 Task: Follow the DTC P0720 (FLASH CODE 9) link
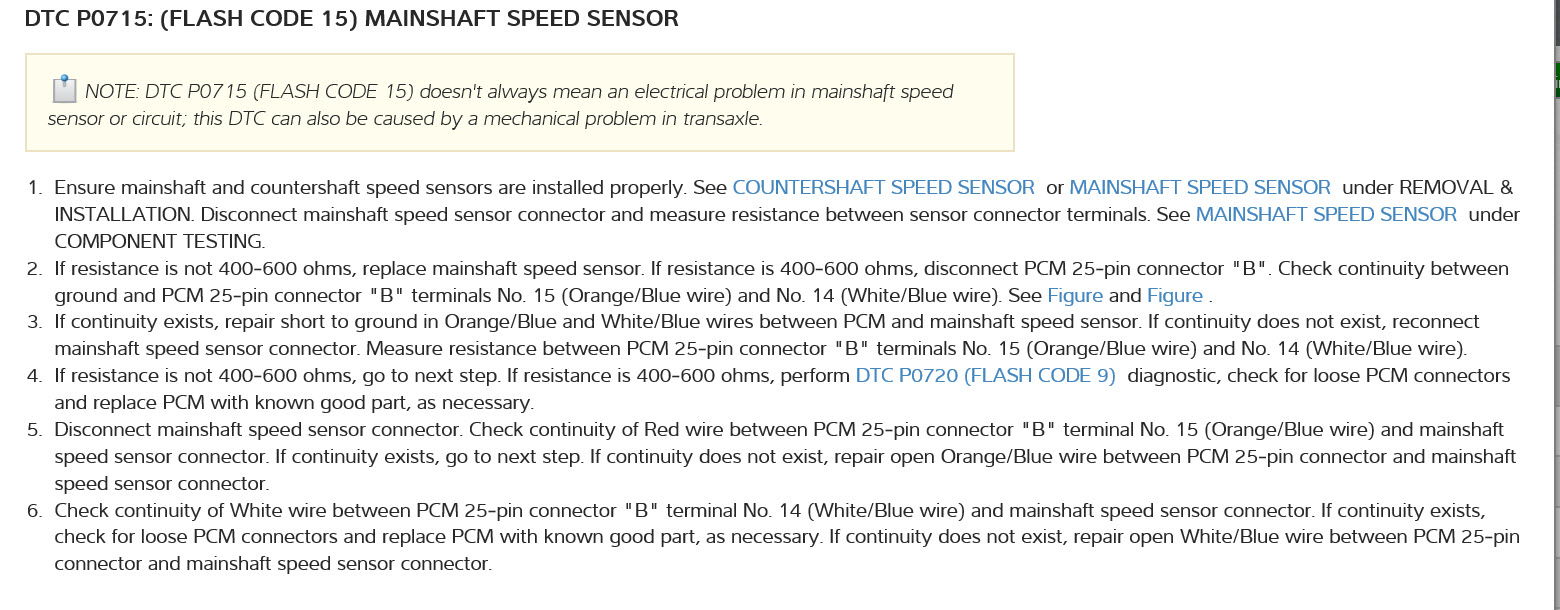tap(985, 376)
